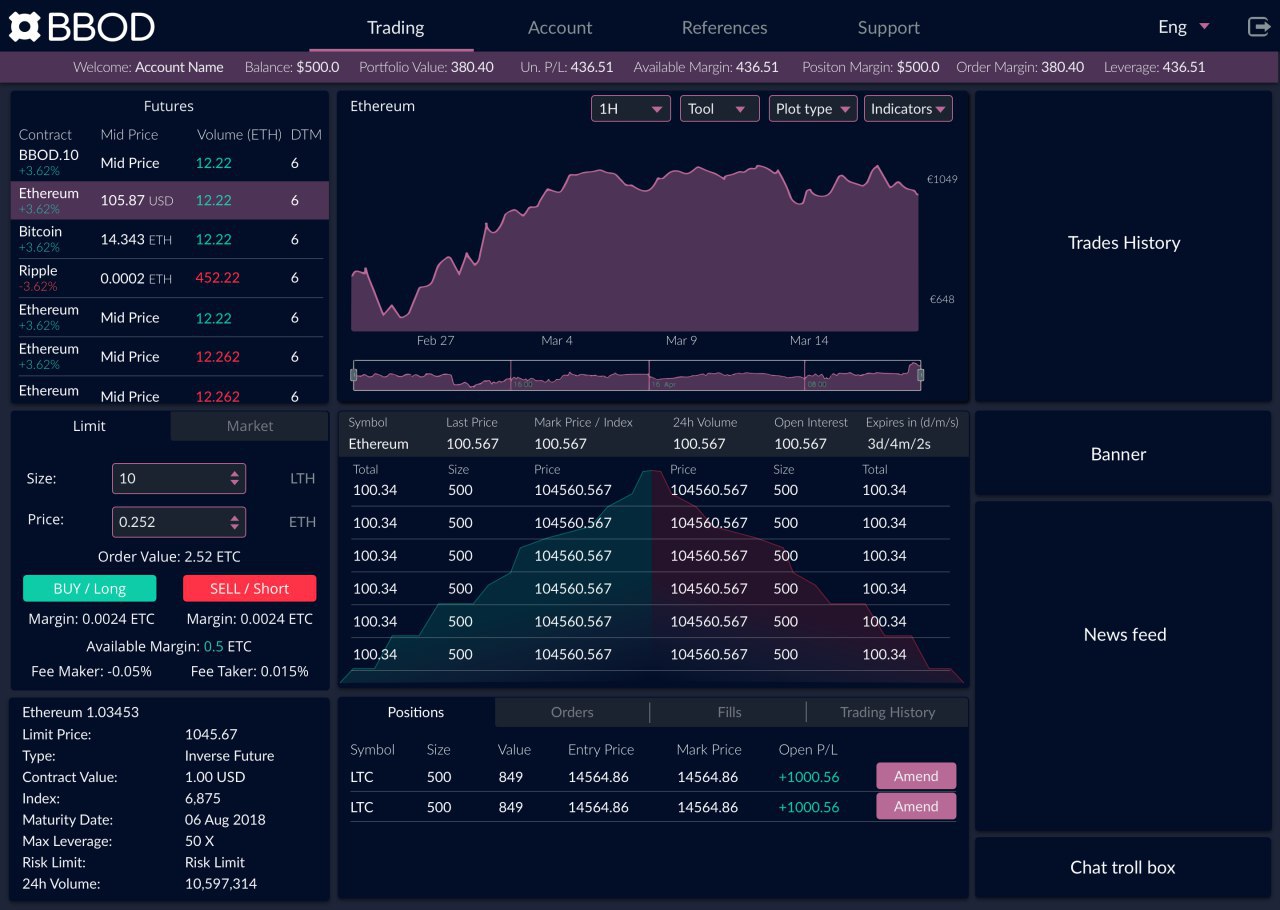Click the SELL / Short button

(250, 588)
